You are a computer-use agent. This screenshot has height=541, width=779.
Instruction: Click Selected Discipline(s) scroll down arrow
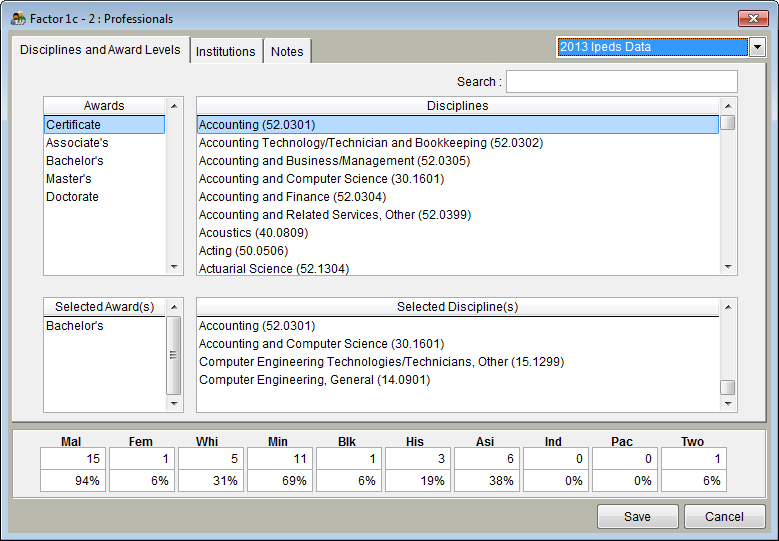coord(728,403)
